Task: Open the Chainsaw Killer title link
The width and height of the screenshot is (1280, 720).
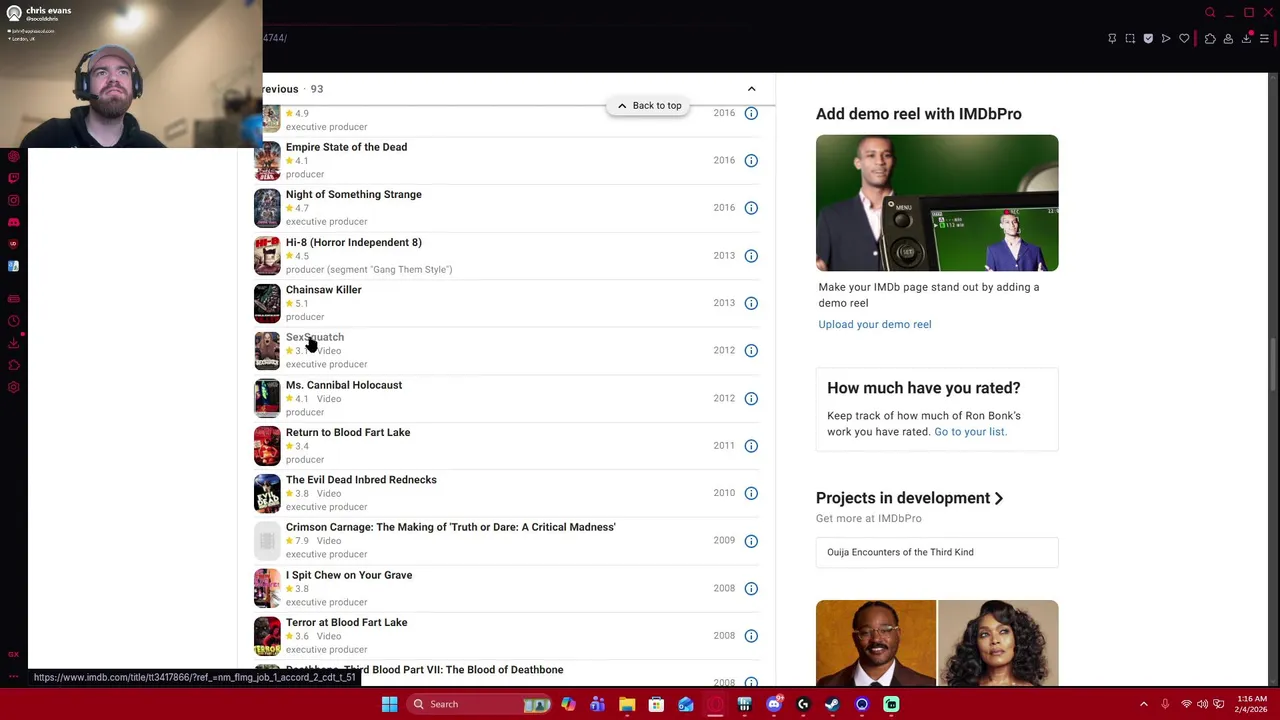Action: point(323,290)
